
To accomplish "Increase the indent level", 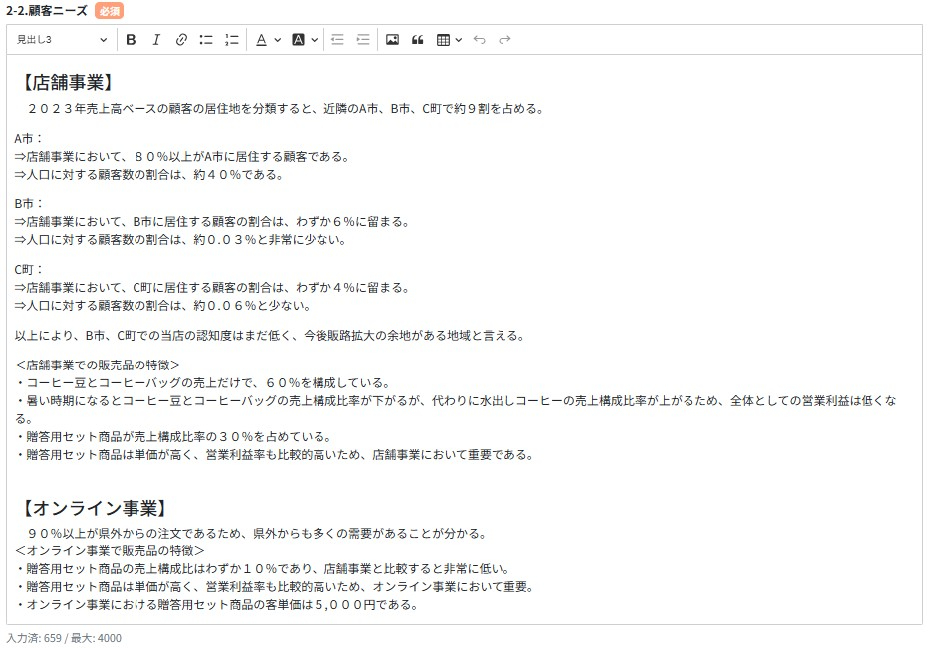I will 363,39.
